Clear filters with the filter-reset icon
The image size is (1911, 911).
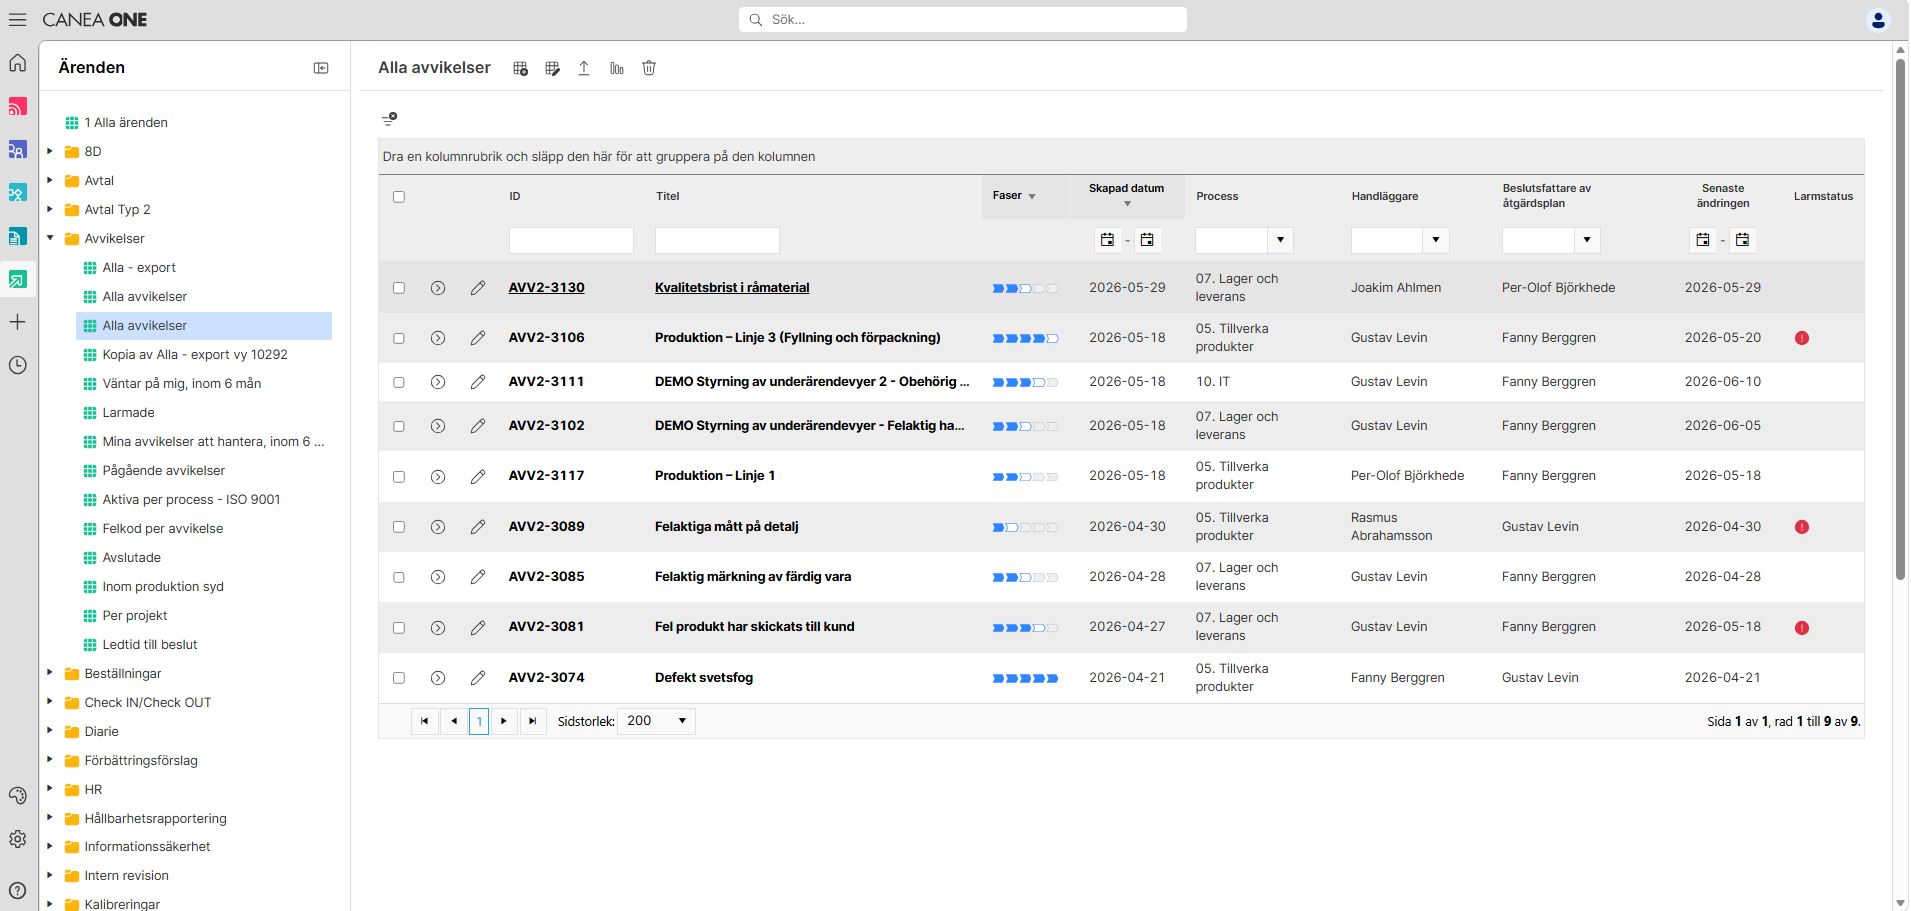click(x=390, y=119)
